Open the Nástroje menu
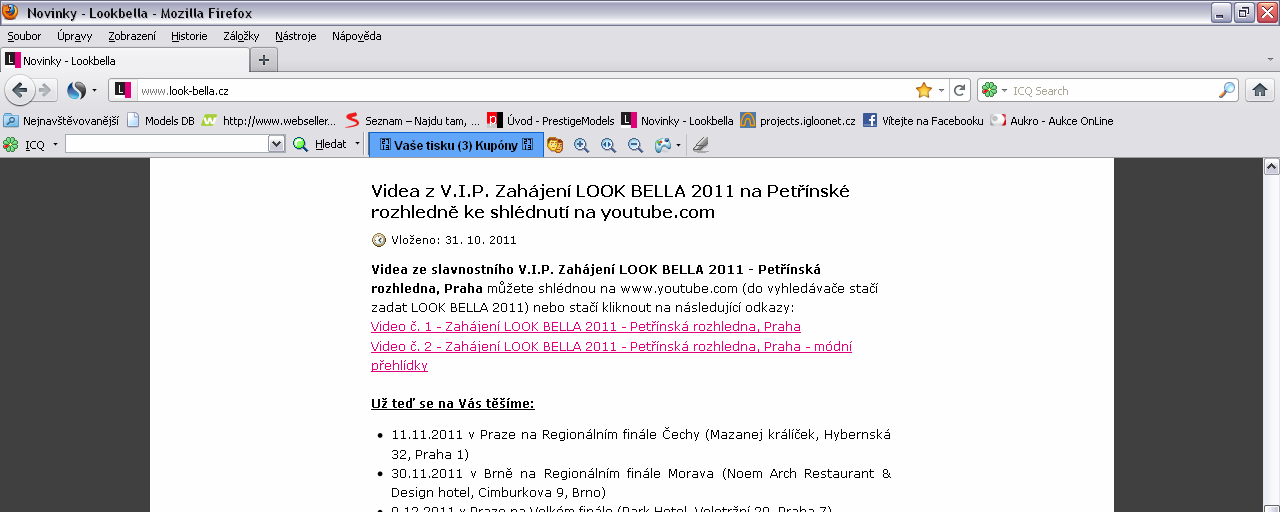 [296, 36]
